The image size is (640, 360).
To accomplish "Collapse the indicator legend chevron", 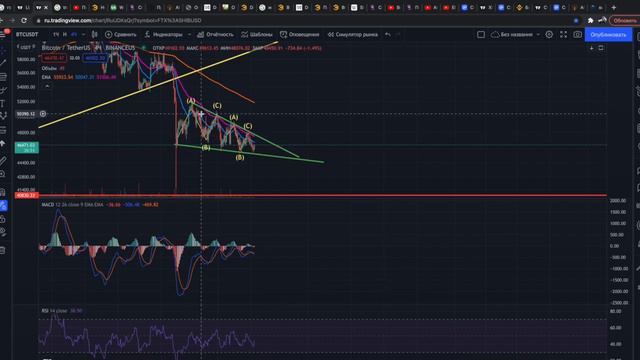I will click(47, 86).
